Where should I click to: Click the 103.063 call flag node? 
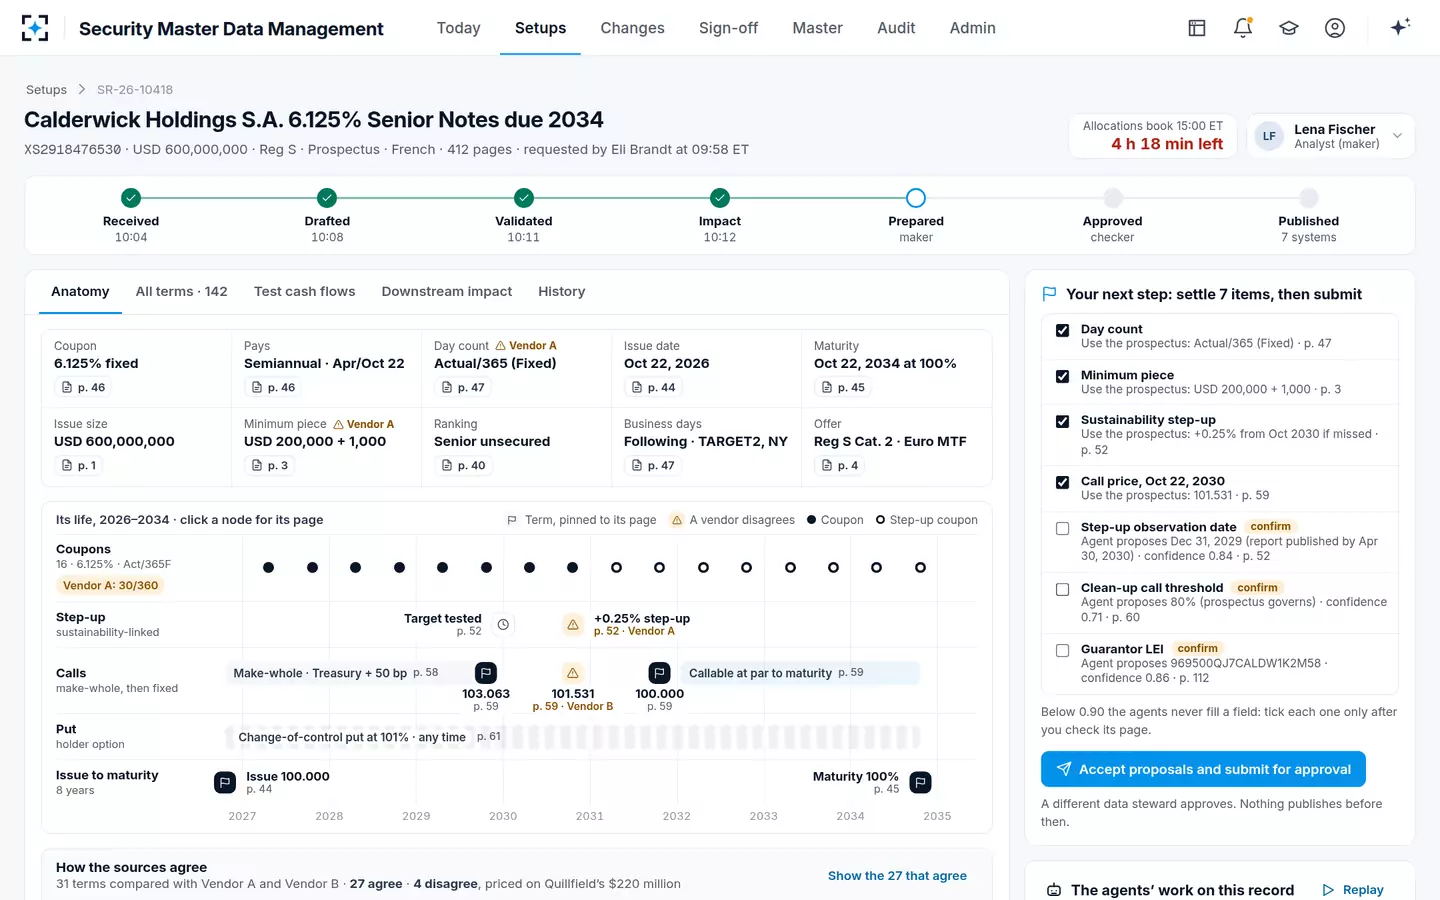486,673
